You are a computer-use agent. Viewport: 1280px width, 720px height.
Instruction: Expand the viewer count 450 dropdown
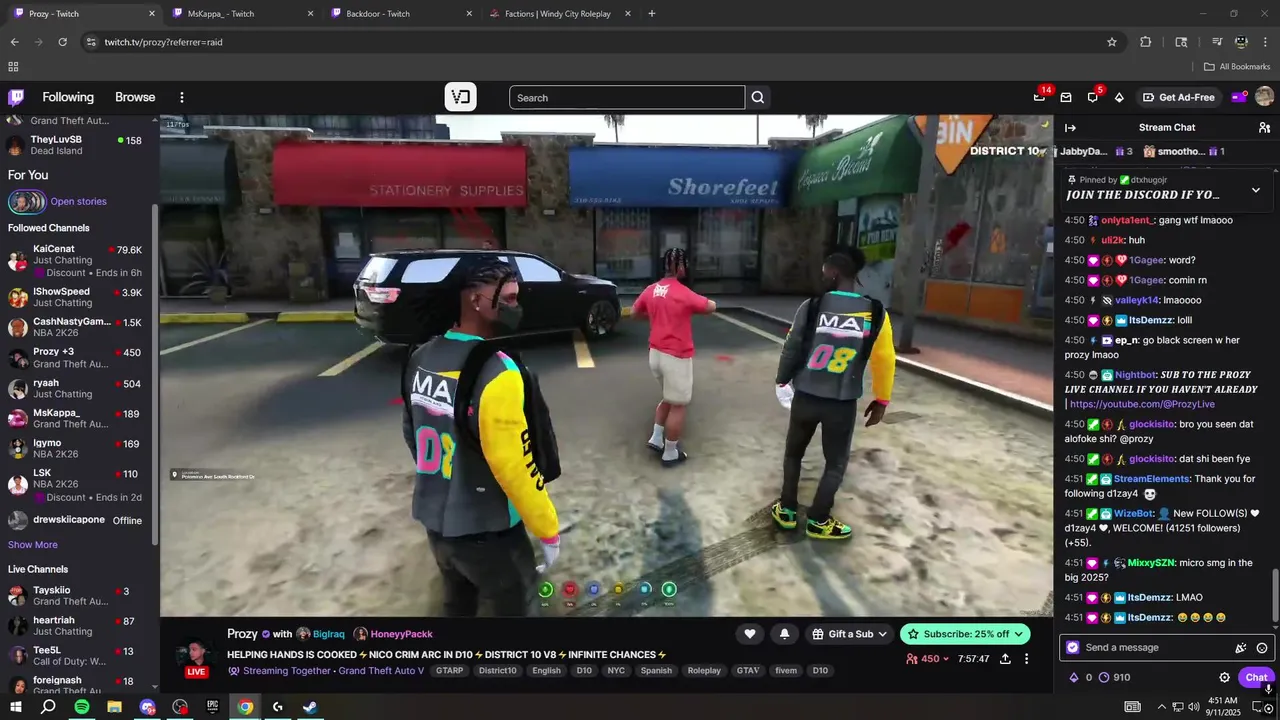tap(927, 659)
